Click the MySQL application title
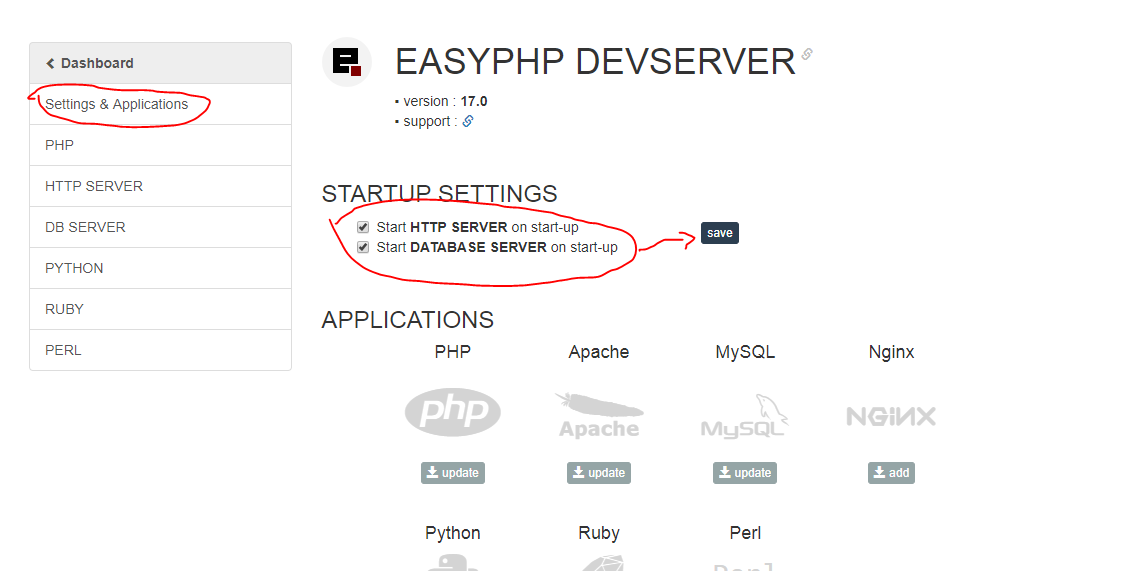Screen dimensions: 1123x571 pyautogui.click(x=745, y=352)
